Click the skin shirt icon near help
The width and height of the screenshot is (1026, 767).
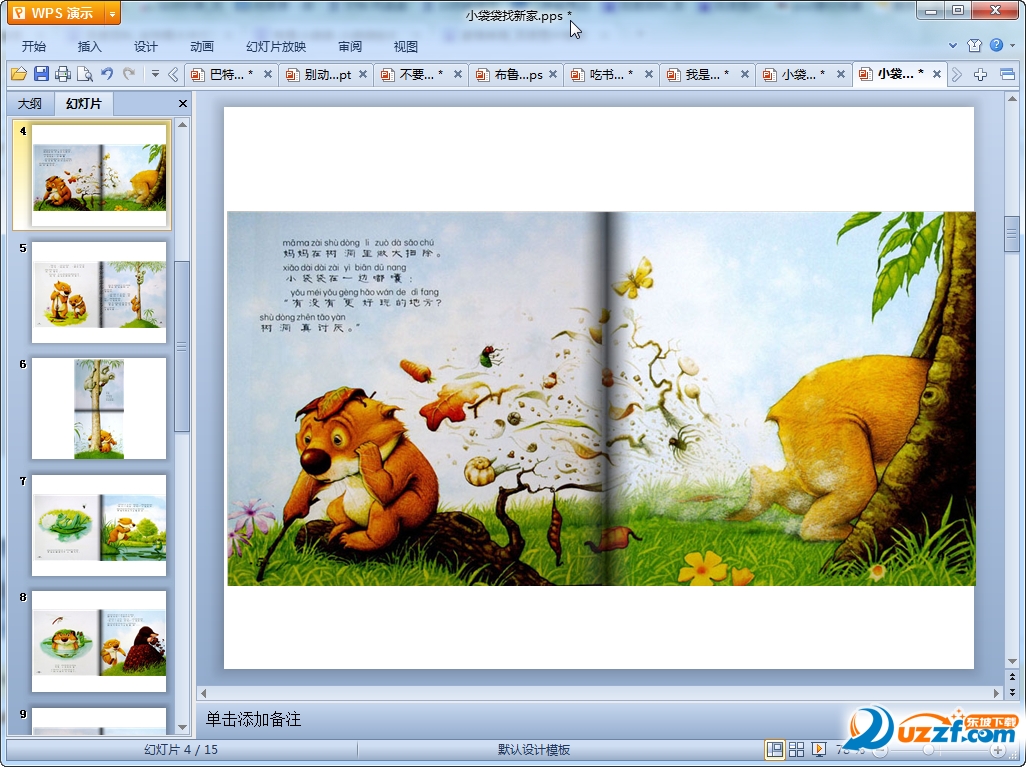click(x=974, y=45)
